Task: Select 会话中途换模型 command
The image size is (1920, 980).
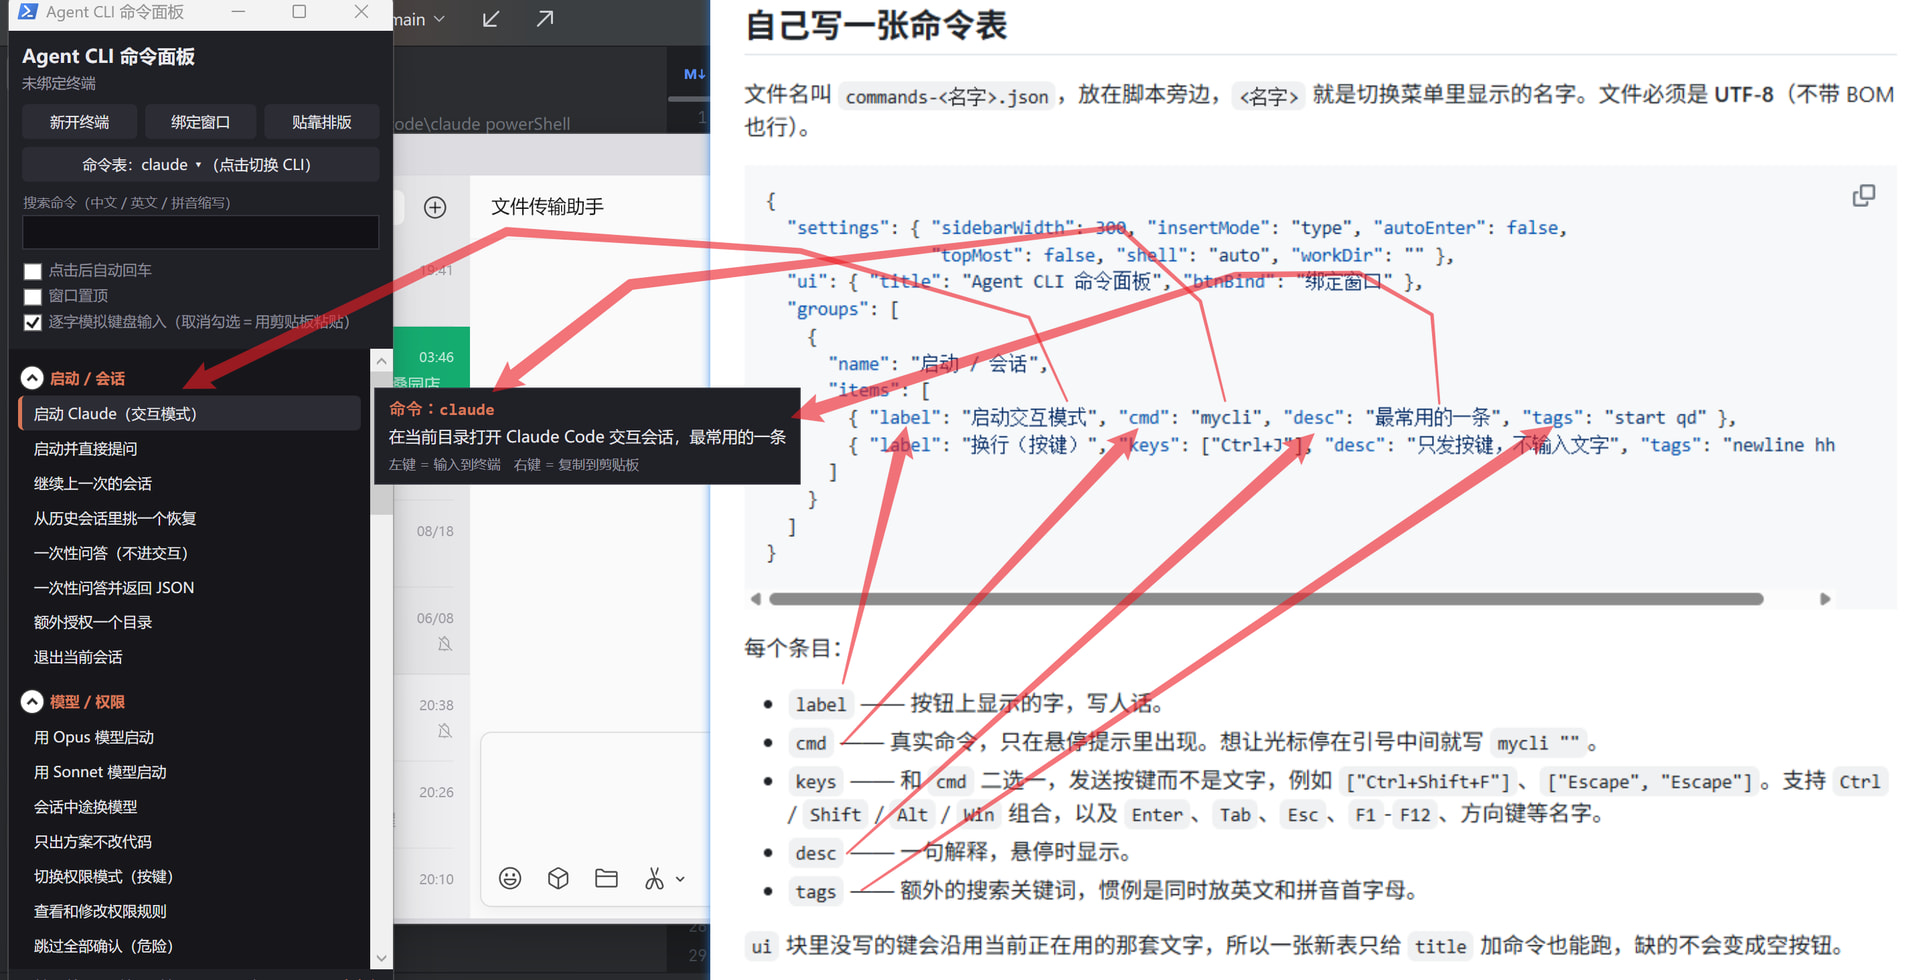Action: 190,807
